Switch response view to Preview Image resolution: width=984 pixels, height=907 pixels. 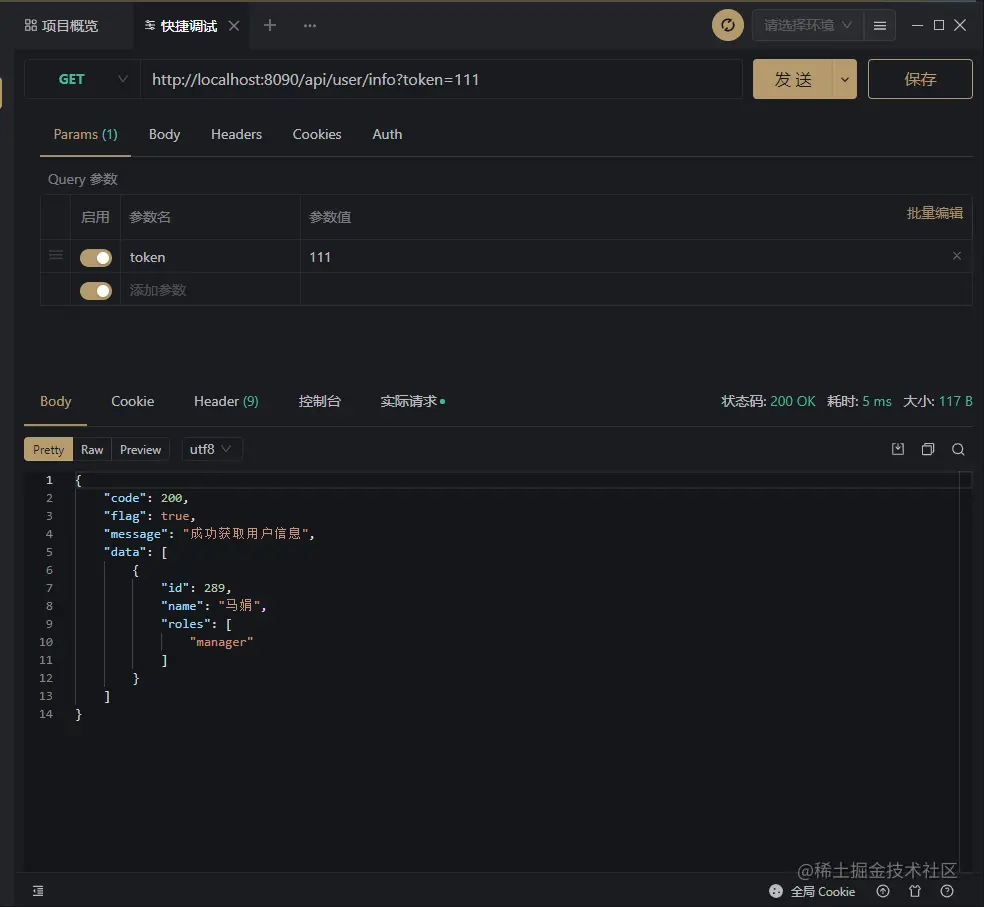(141, 449)
